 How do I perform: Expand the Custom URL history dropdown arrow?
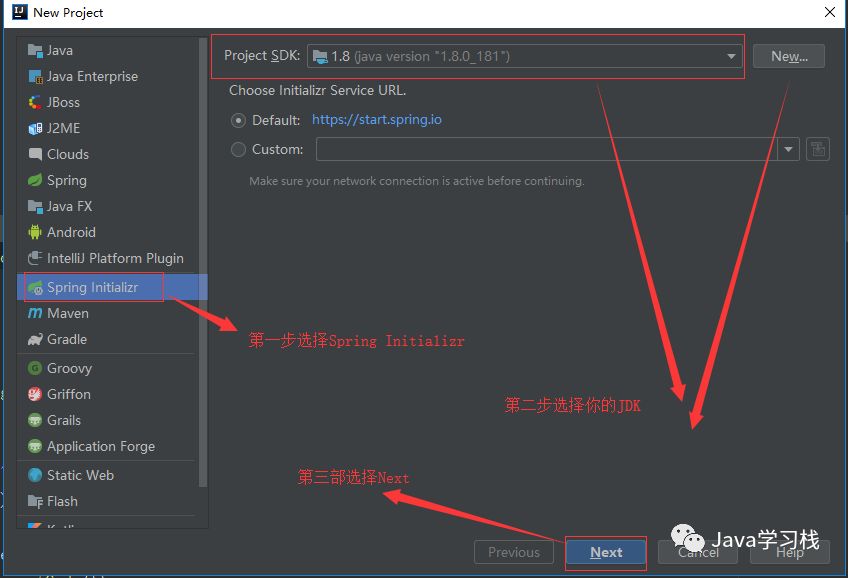(789, 149)
